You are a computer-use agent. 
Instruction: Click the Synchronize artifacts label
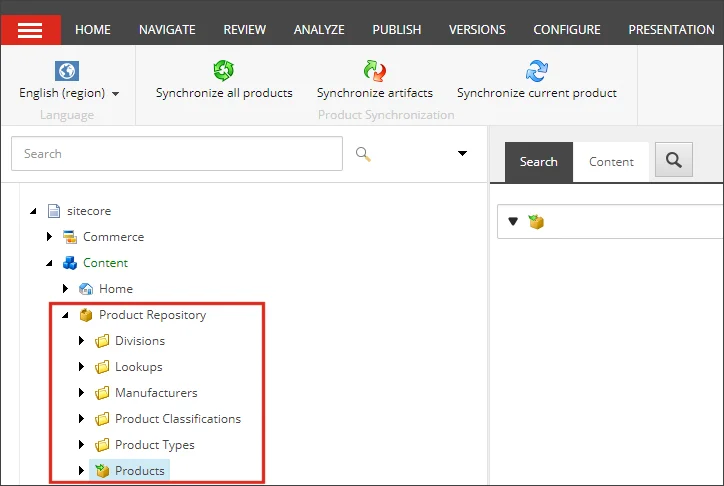[x=374, y=93]
